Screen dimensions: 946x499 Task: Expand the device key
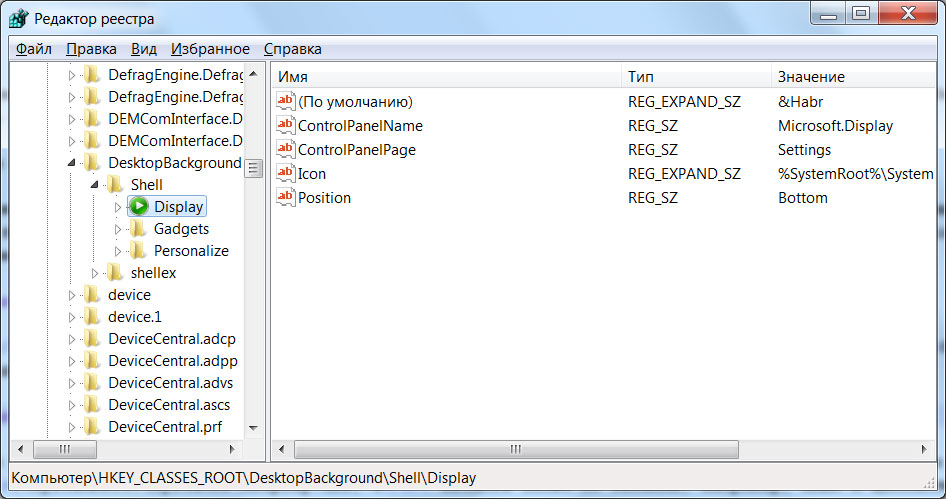(x=72, y=295)
